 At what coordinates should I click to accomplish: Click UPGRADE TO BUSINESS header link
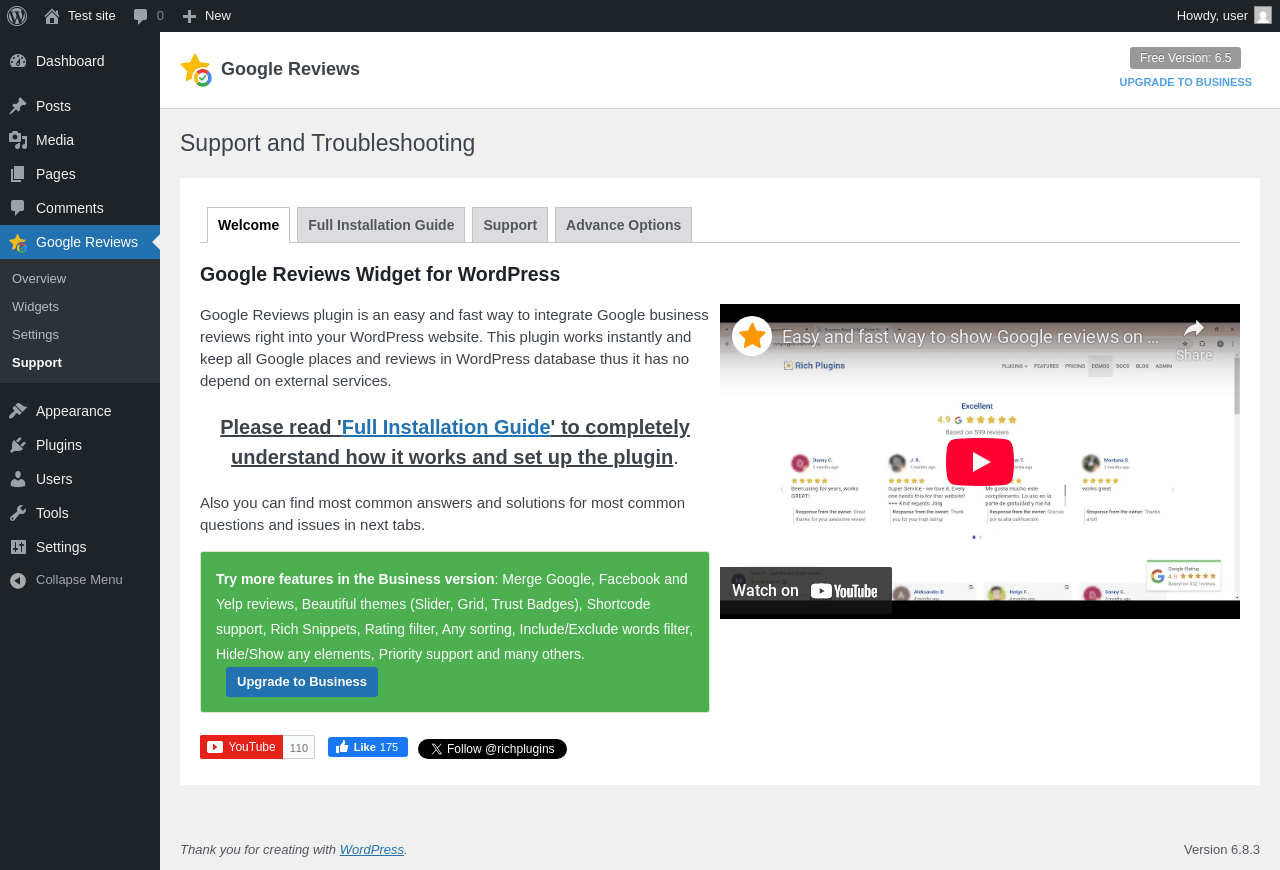pos(1185,82)
